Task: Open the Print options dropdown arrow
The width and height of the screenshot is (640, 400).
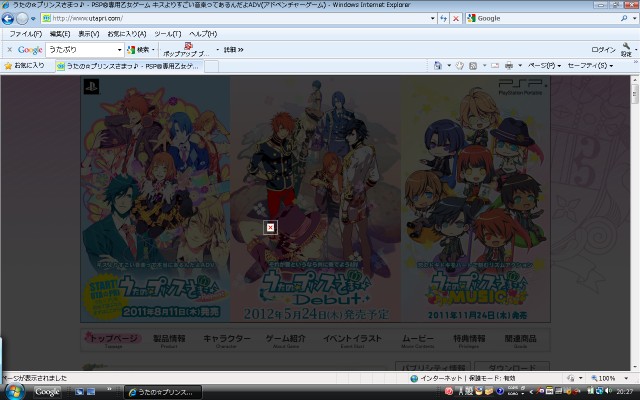Action: pos(520,66)
